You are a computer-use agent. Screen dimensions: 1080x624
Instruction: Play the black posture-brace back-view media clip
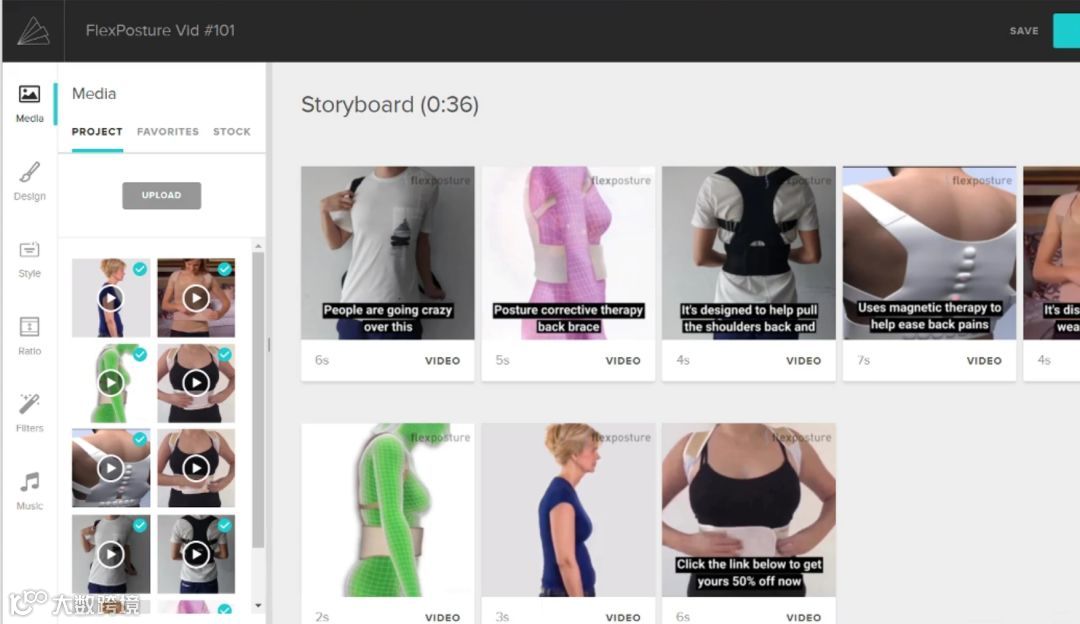[x=196, y=554]
